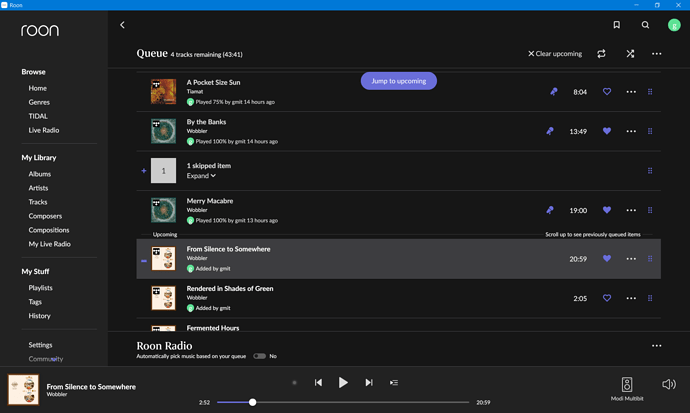Screen dimensions: 690x413
Task: Click drag handle of Rendered in Shades of Green
Action: pyautogui.click(x=650, y=298)
